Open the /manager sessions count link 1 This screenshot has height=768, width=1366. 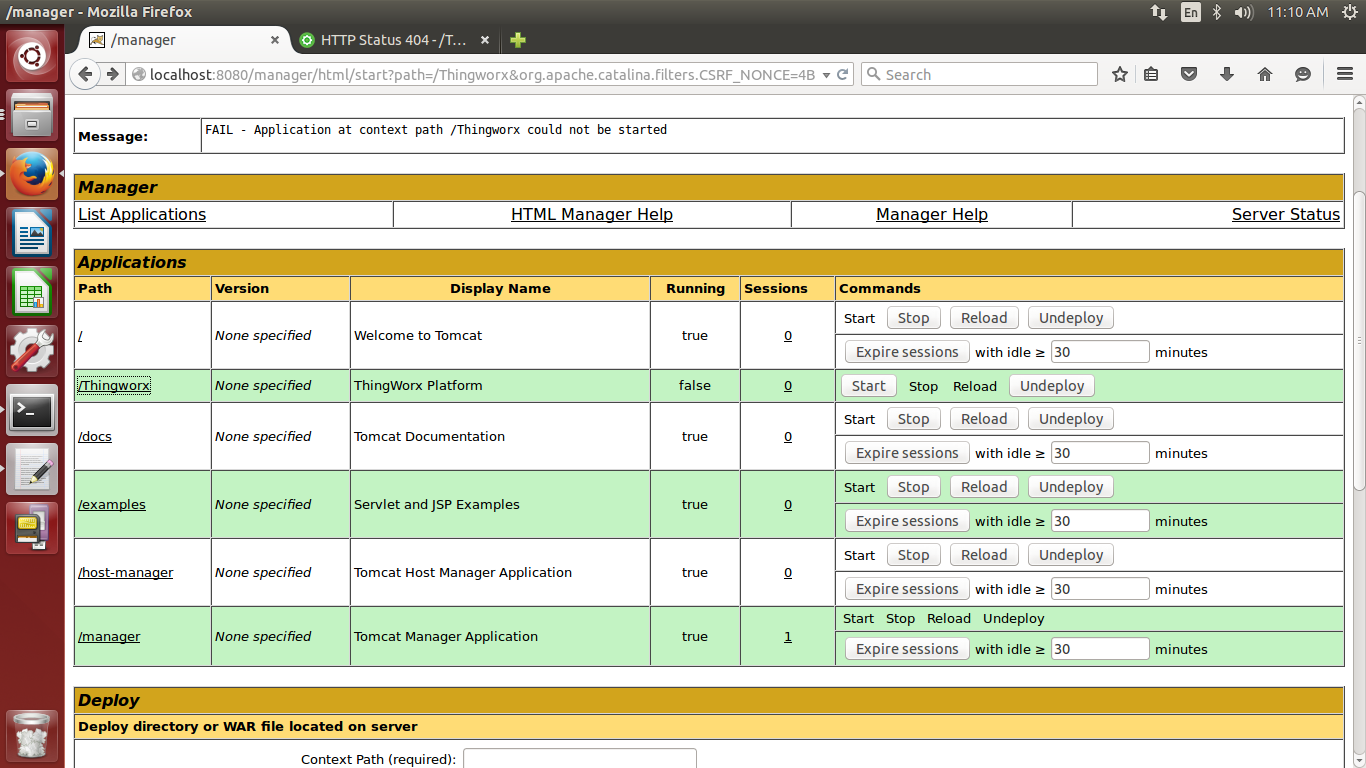pos(788,636)
